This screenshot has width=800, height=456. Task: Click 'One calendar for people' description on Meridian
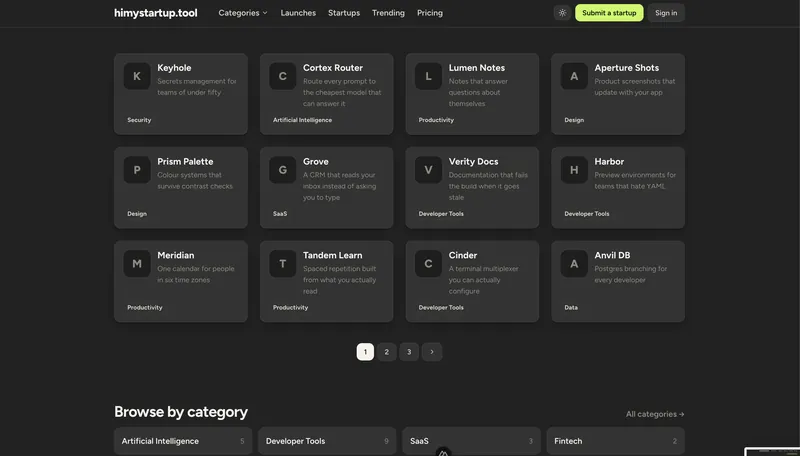pyautogui.click(x=196, y=274)
